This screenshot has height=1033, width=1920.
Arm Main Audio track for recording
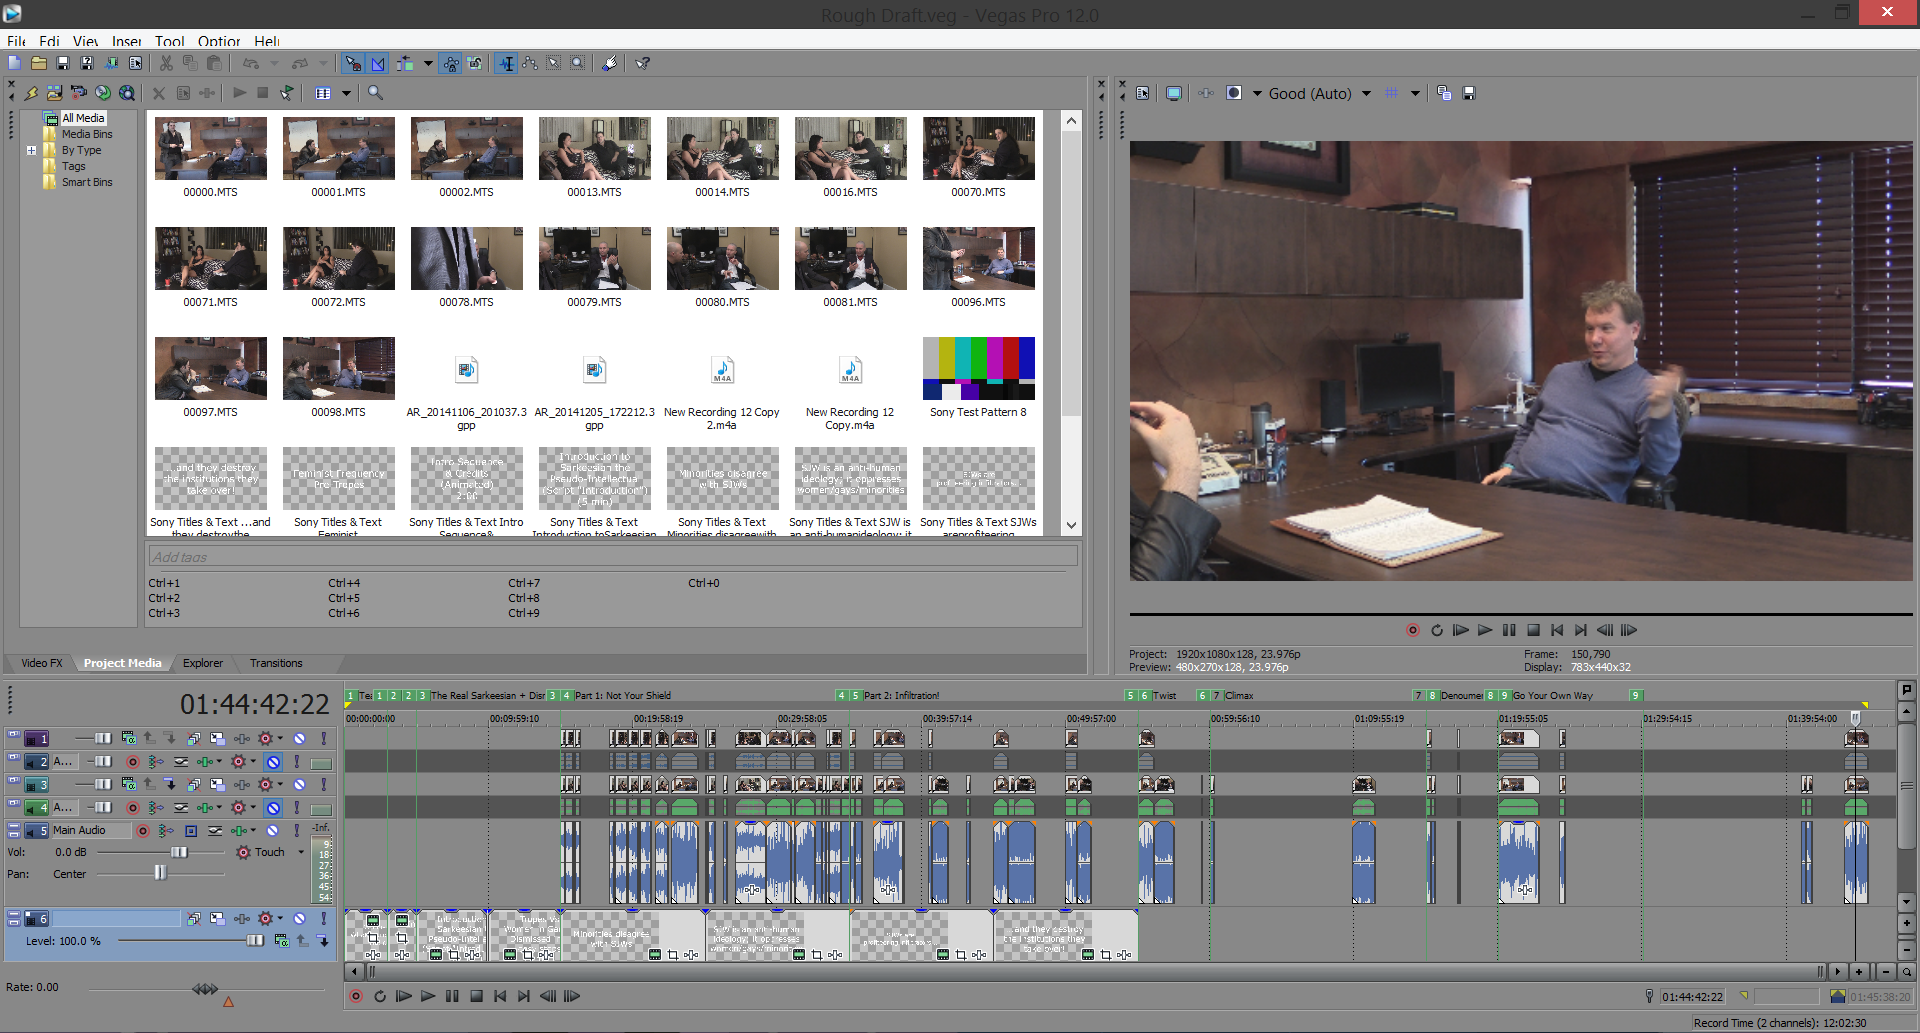point(143,831)
